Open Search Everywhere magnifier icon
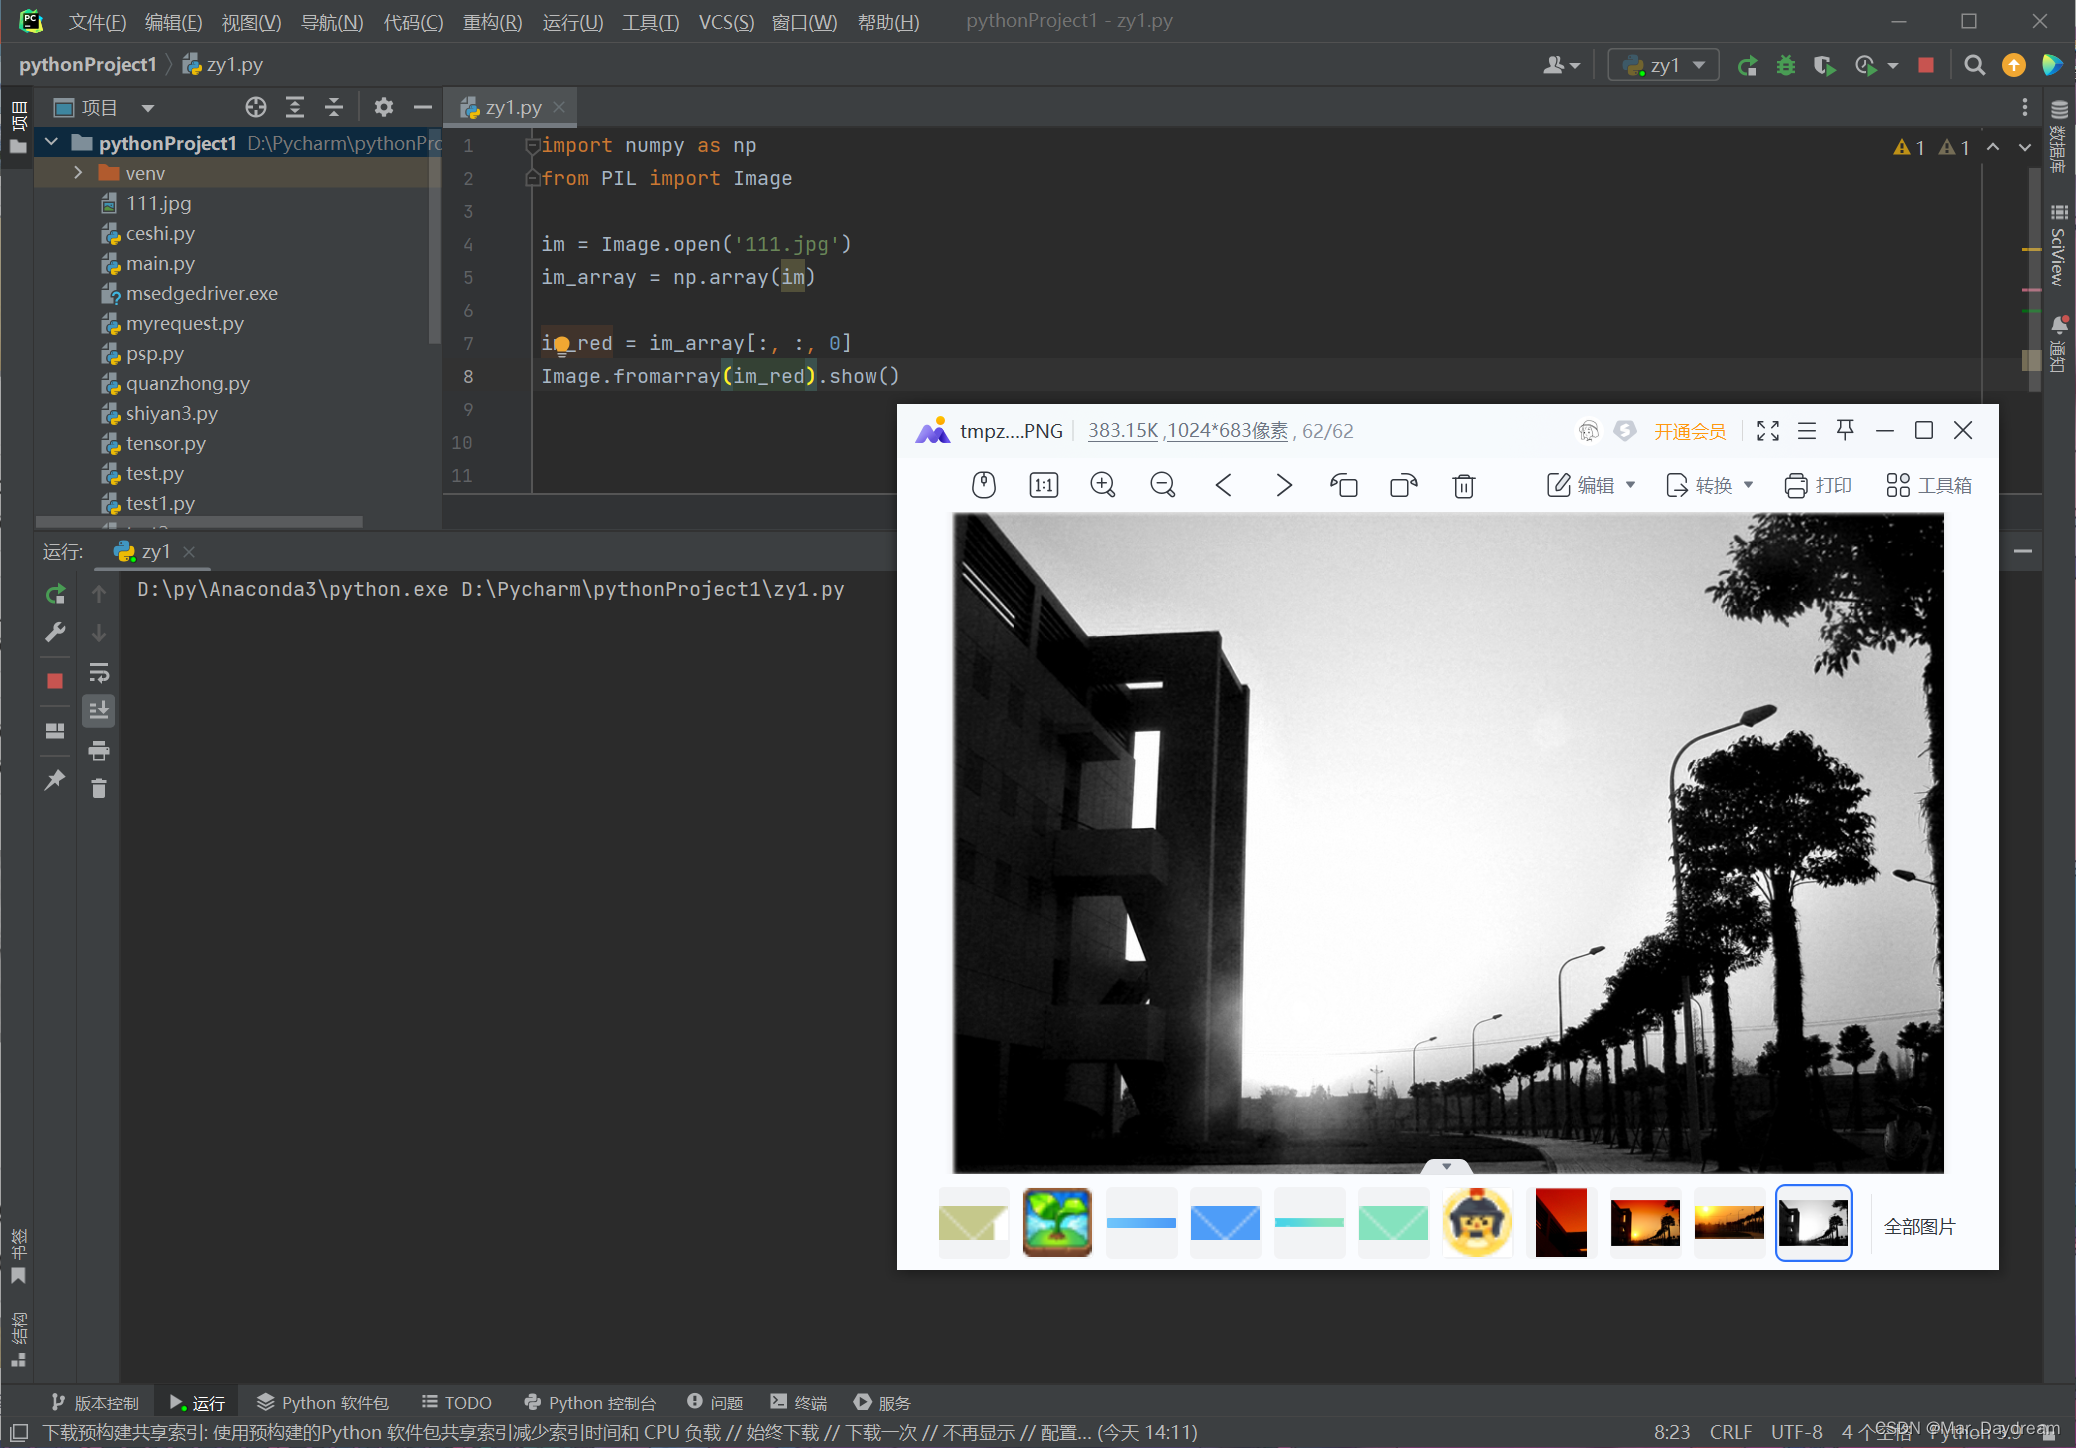2076x1448 pixels. pyautogui.click(x=1974, y=66)
